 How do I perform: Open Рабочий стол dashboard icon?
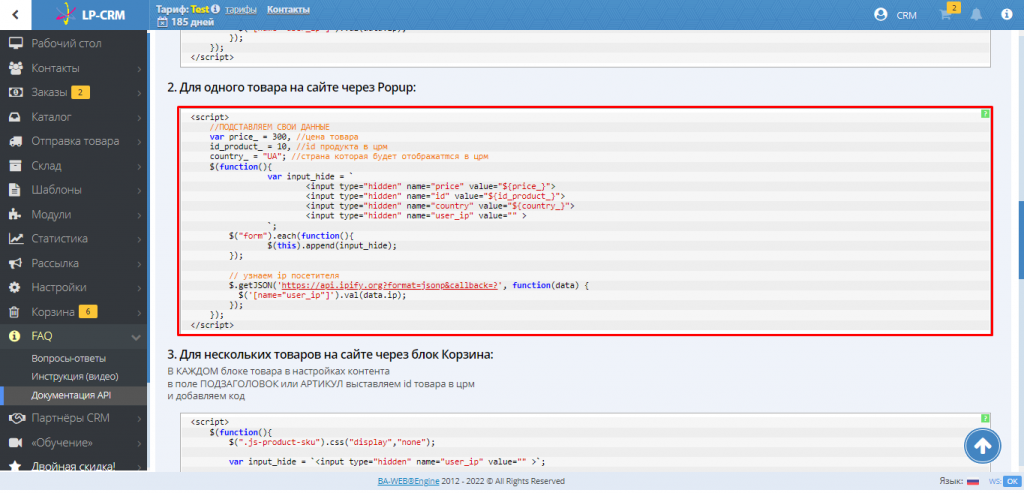point(16,44)
